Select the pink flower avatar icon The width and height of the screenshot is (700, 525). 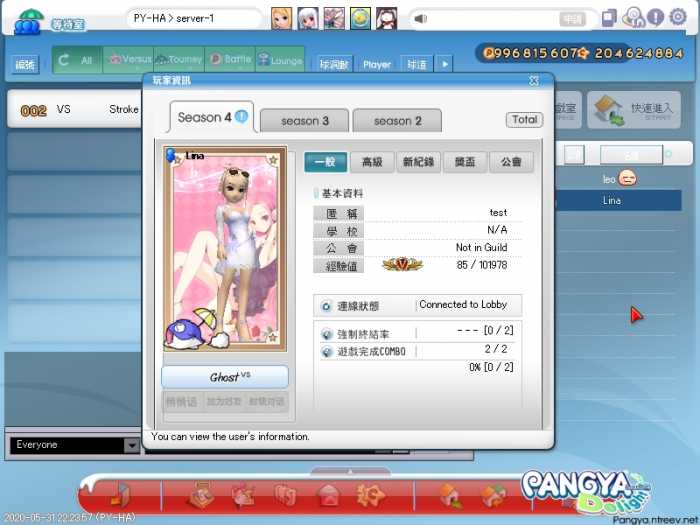pyautogui.click(x=334, y=19)
